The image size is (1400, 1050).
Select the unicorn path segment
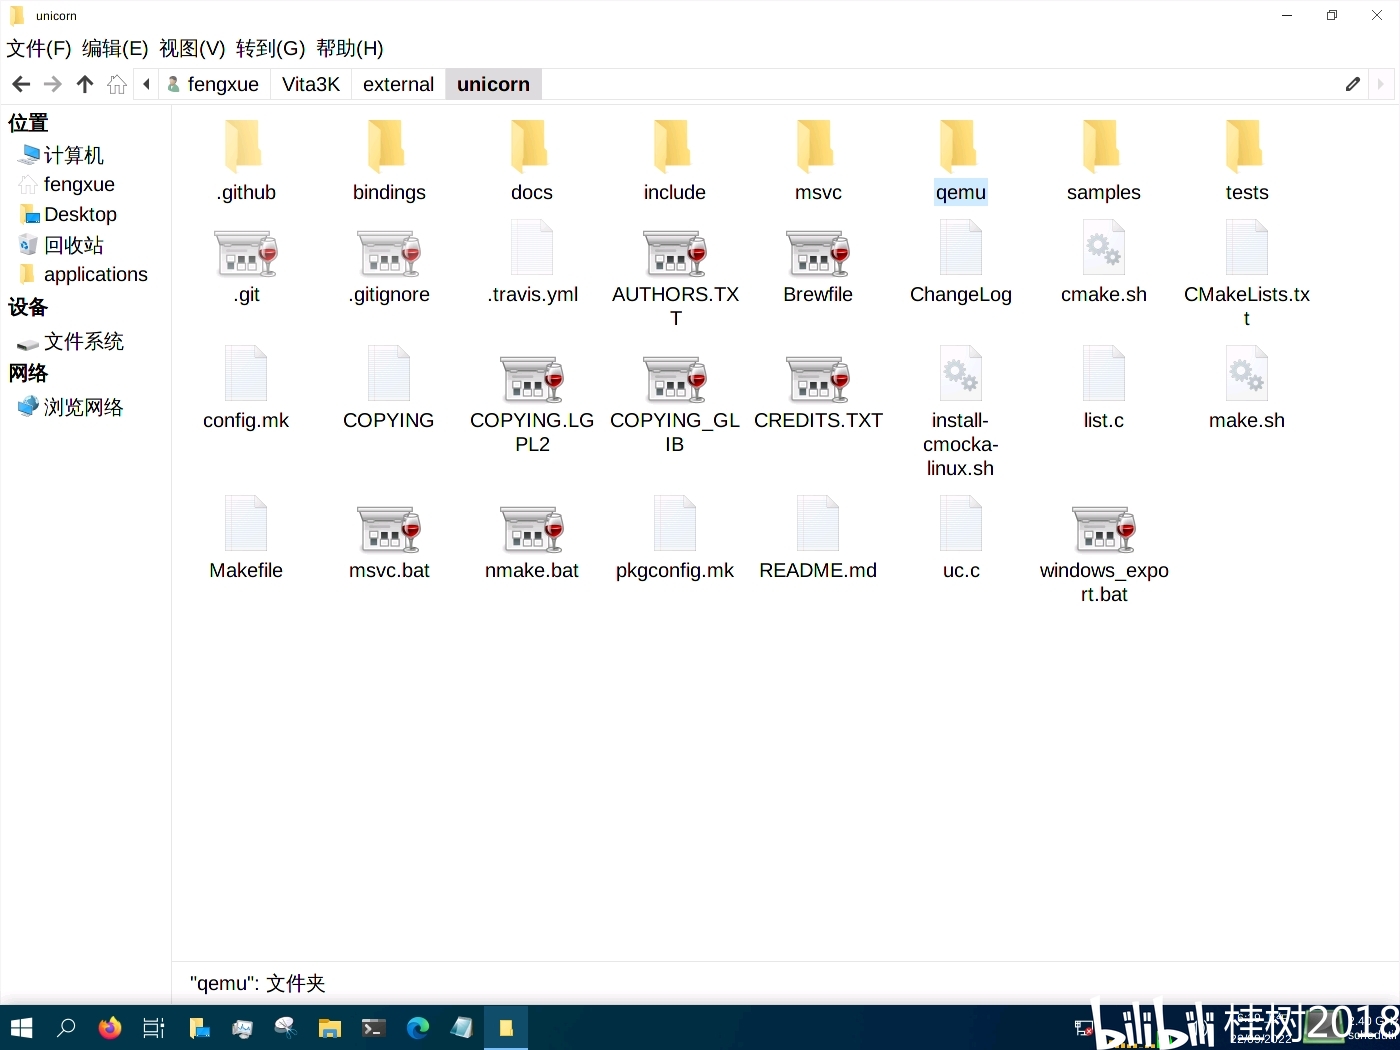[493, 85]
